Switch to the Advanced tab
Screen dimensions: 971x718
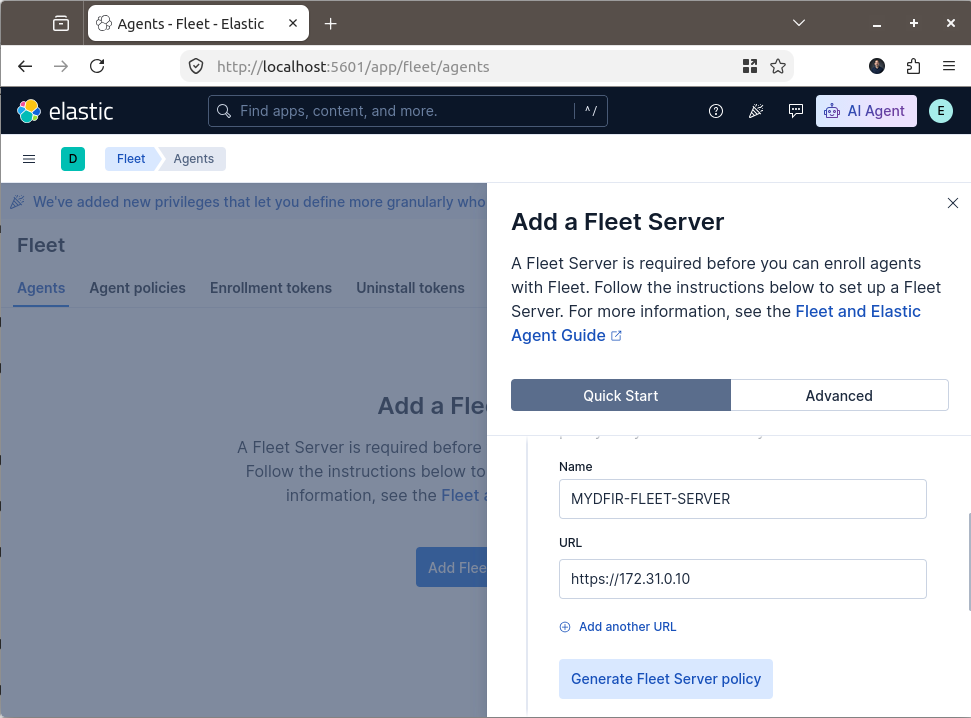[839, 395]
